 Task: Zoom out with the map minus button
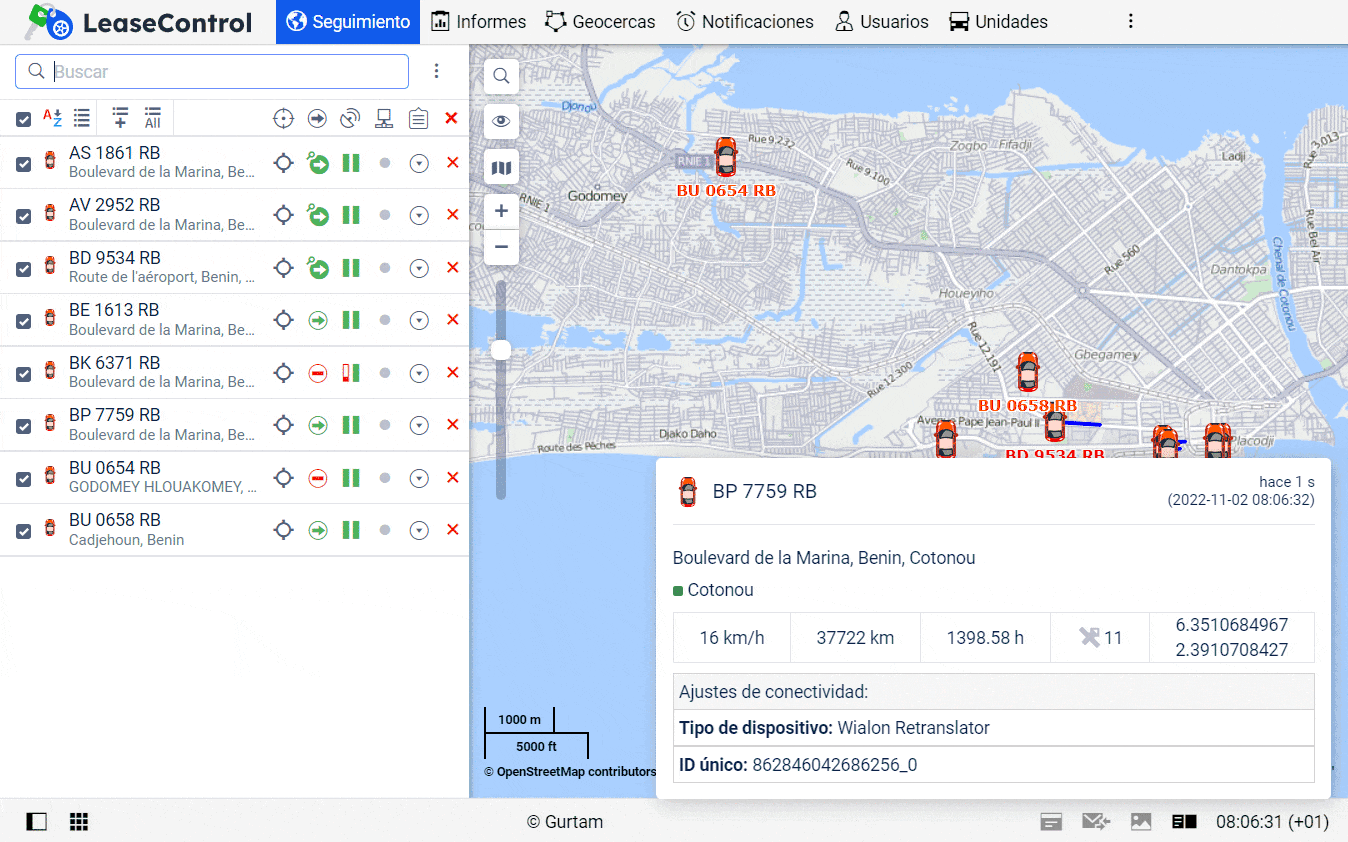tap(501, 247)
